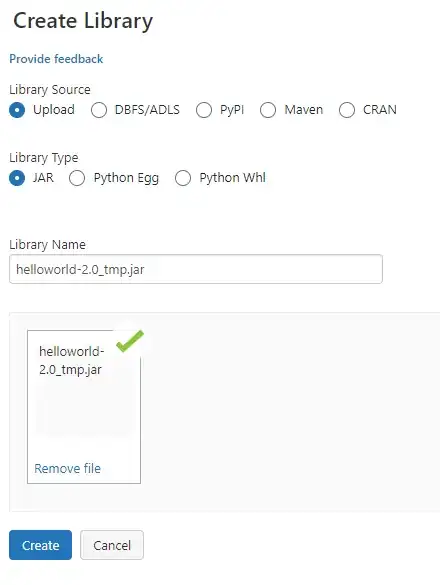Click the empty file drop zone area
The image size is (440, 585).
click(291, 412)
